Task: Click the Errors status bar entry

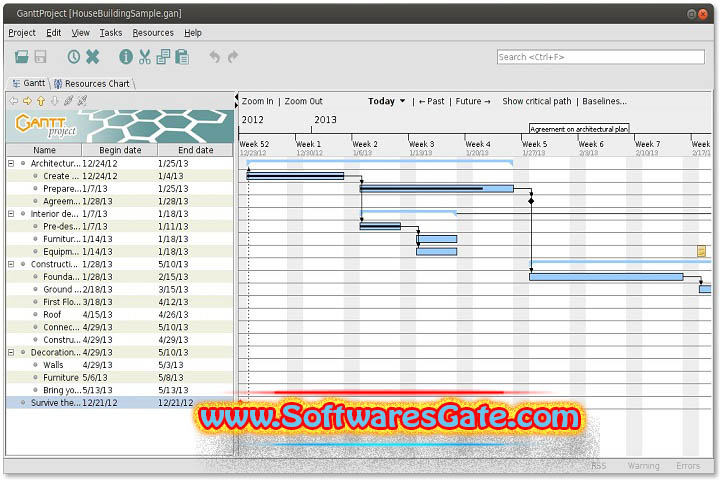Action: 688,466
